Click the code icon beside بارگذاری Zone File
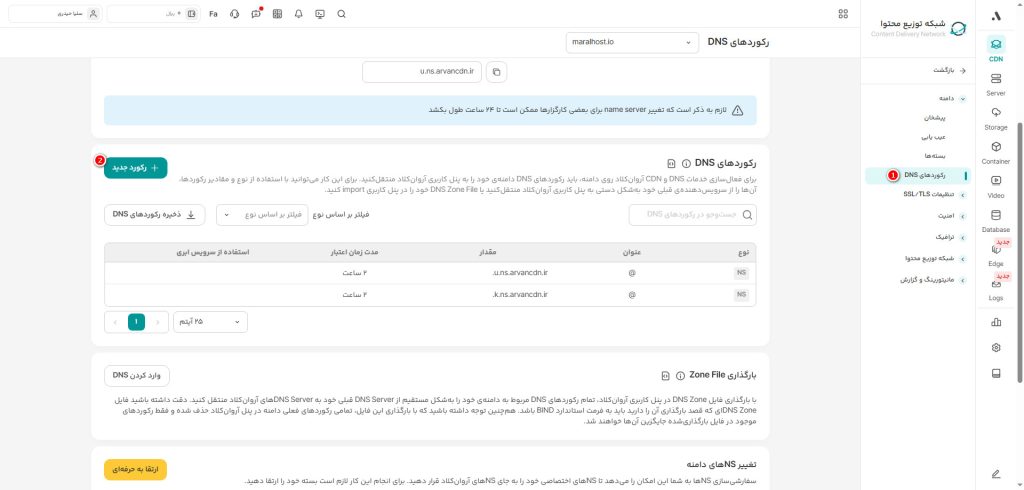Viewport: 1024px width, 490px height. [x=665, y=376]
